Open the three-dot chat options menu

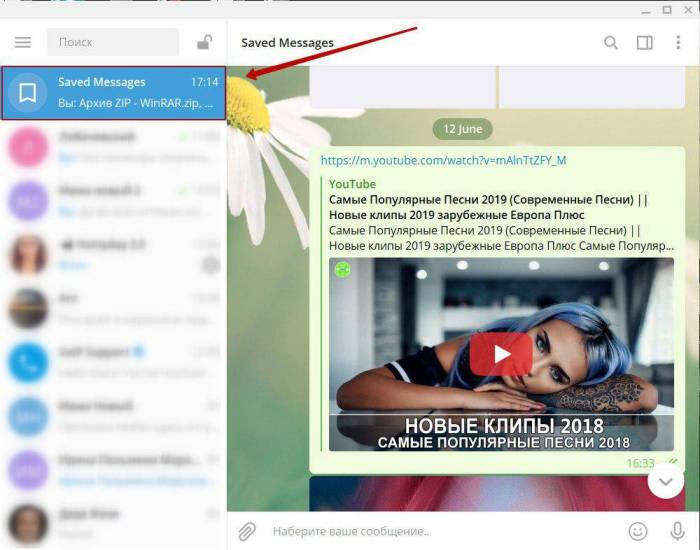pos(678,43)
